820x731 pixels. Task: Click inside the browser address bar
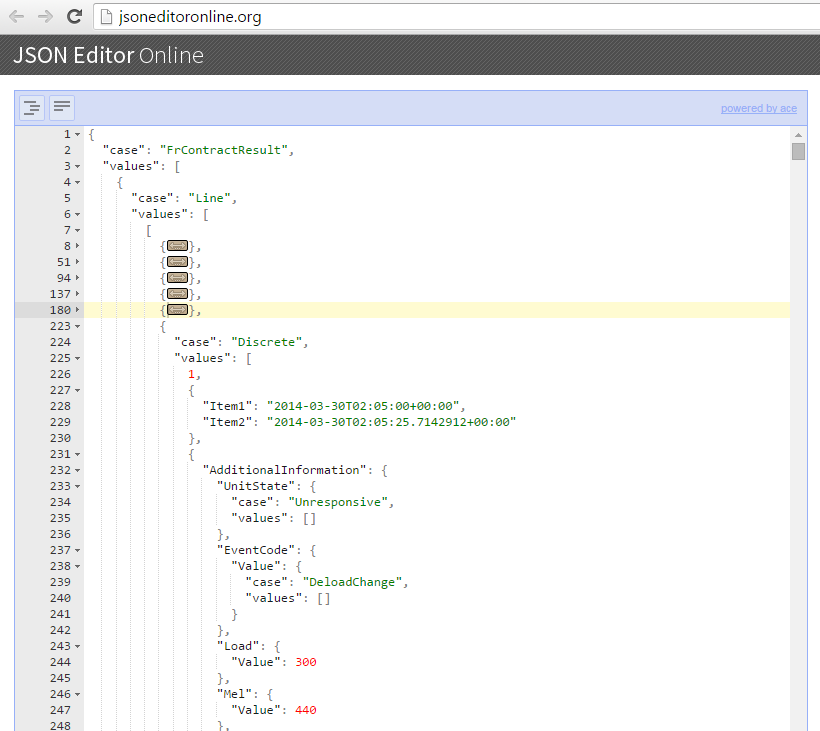300,16
